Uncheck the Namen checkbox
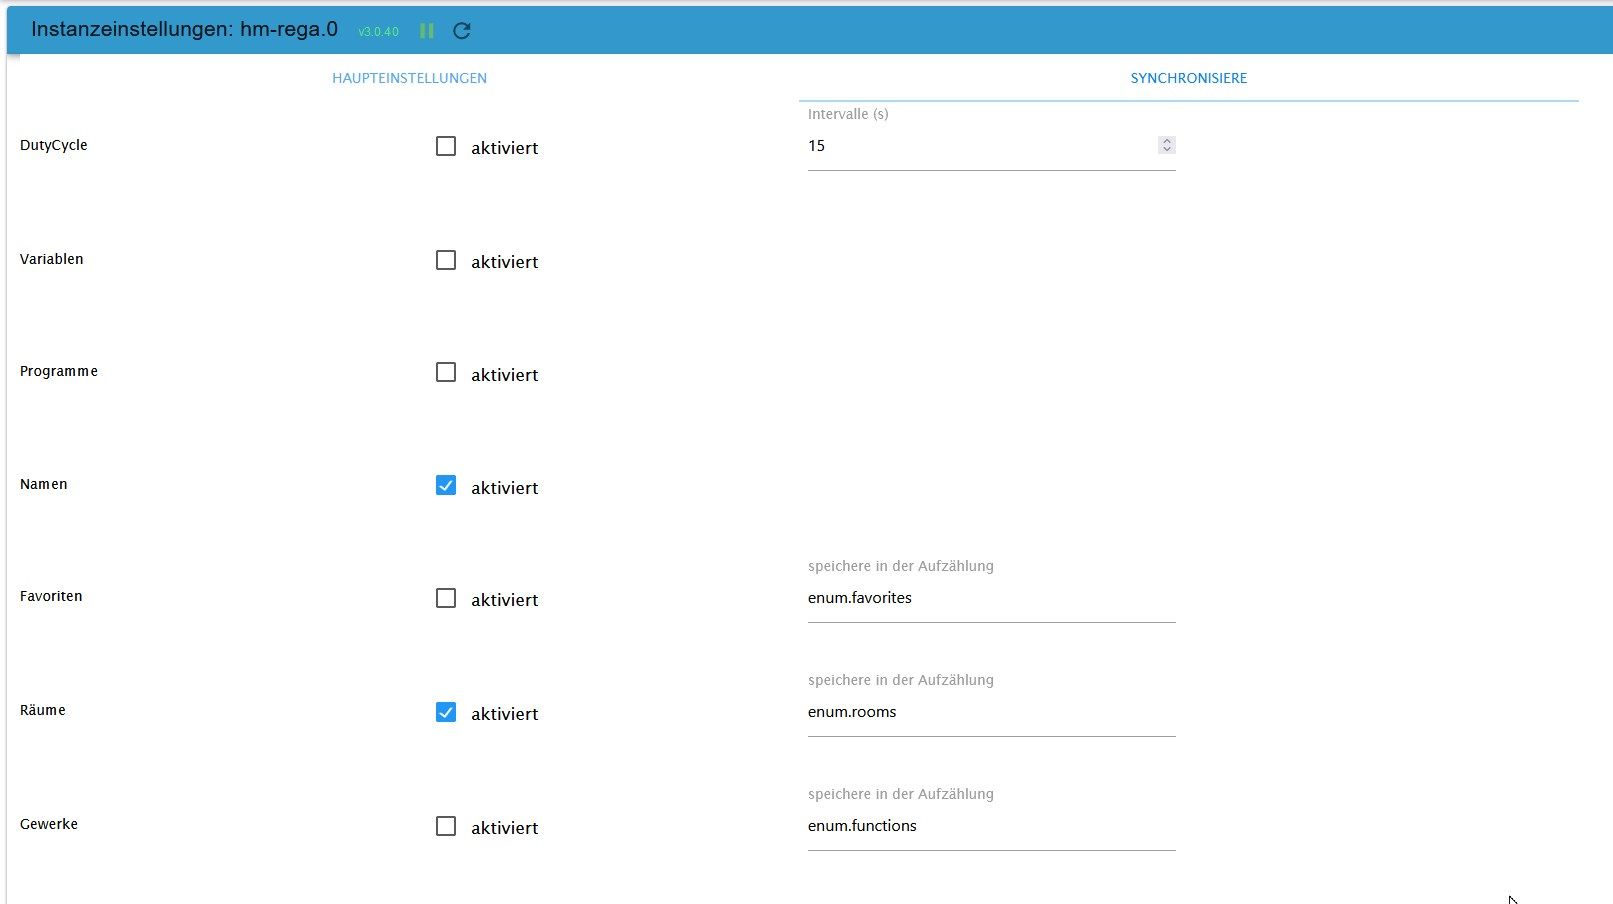Screen dimensions: 1613x904 point(446,486)
